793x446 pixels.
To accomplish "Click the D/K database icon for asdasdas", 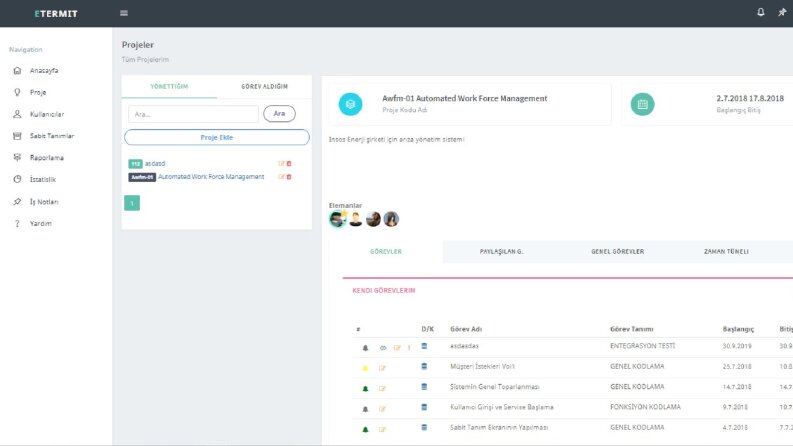I will (x=424, y=346).
